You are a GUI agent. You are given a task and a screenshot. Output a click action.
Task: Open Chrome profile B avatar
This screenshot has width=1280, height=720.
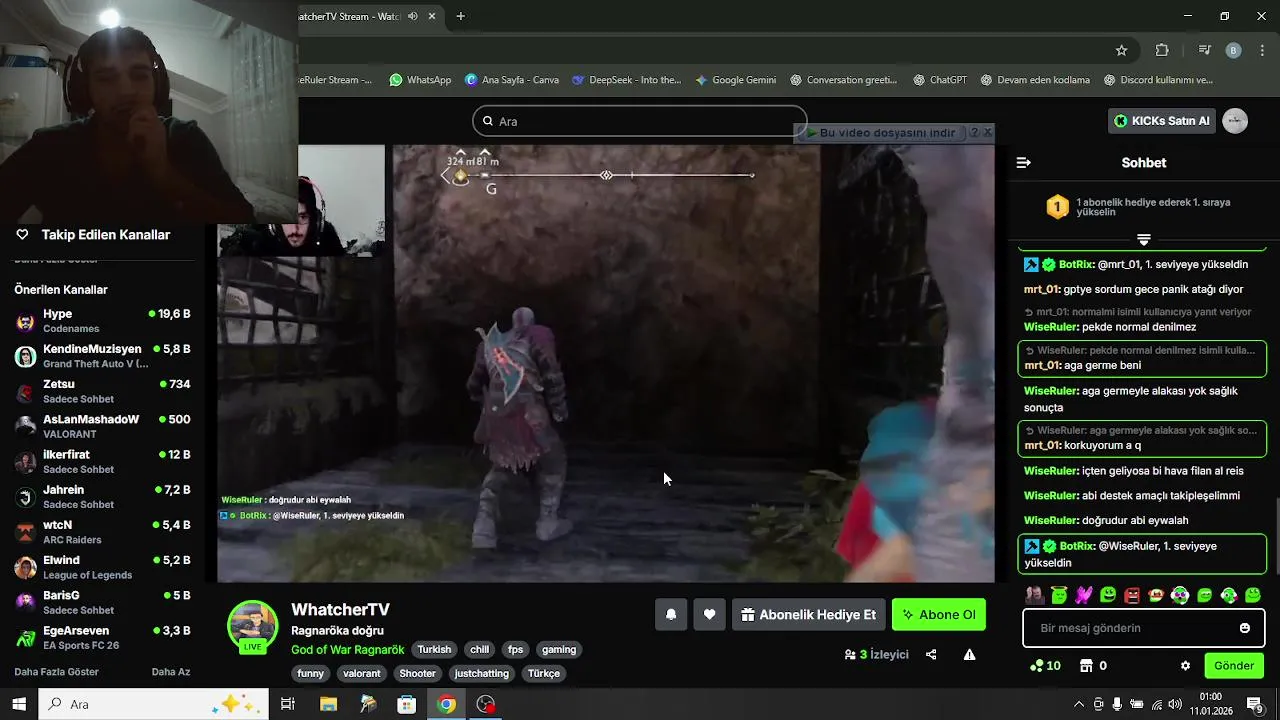(1233, 50)
